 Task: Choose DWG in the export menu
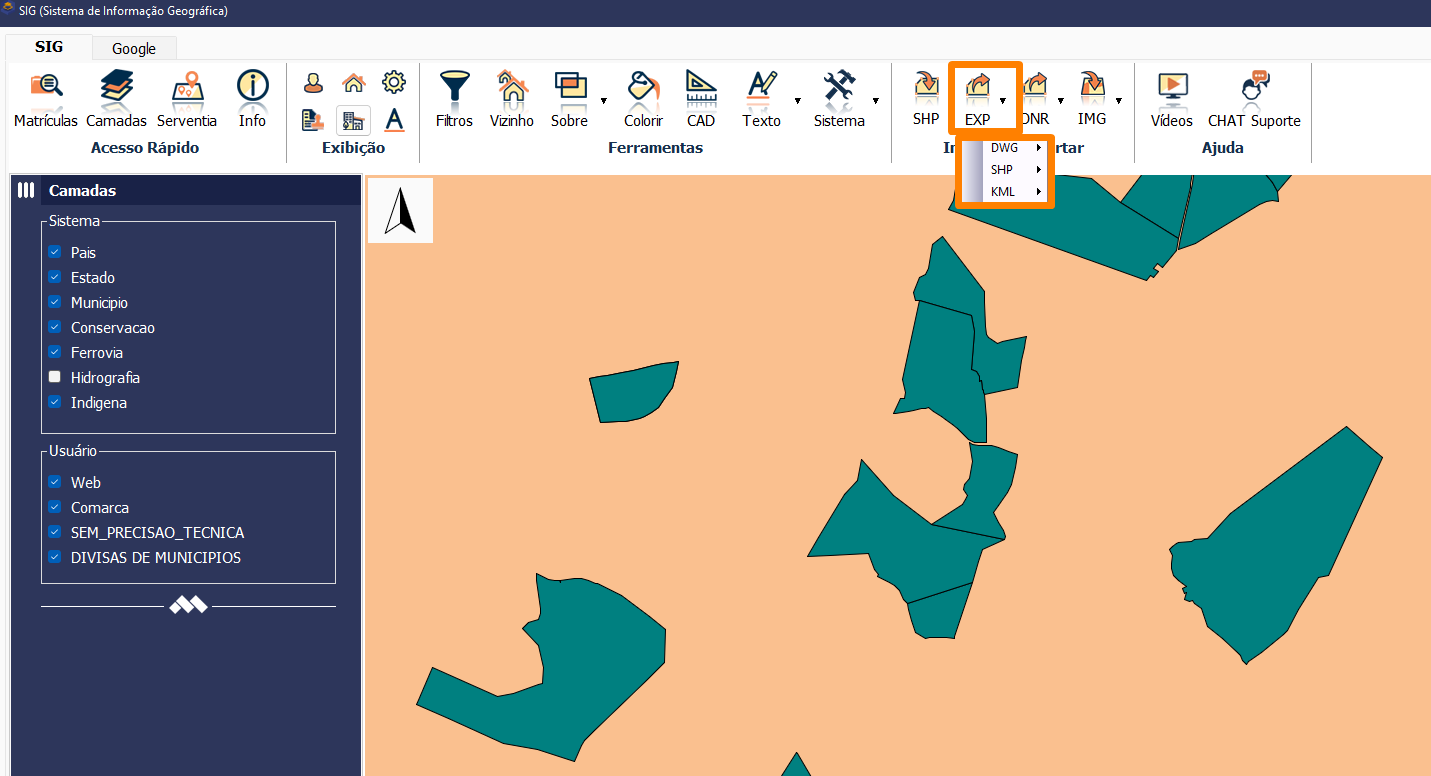[1004, 147]
